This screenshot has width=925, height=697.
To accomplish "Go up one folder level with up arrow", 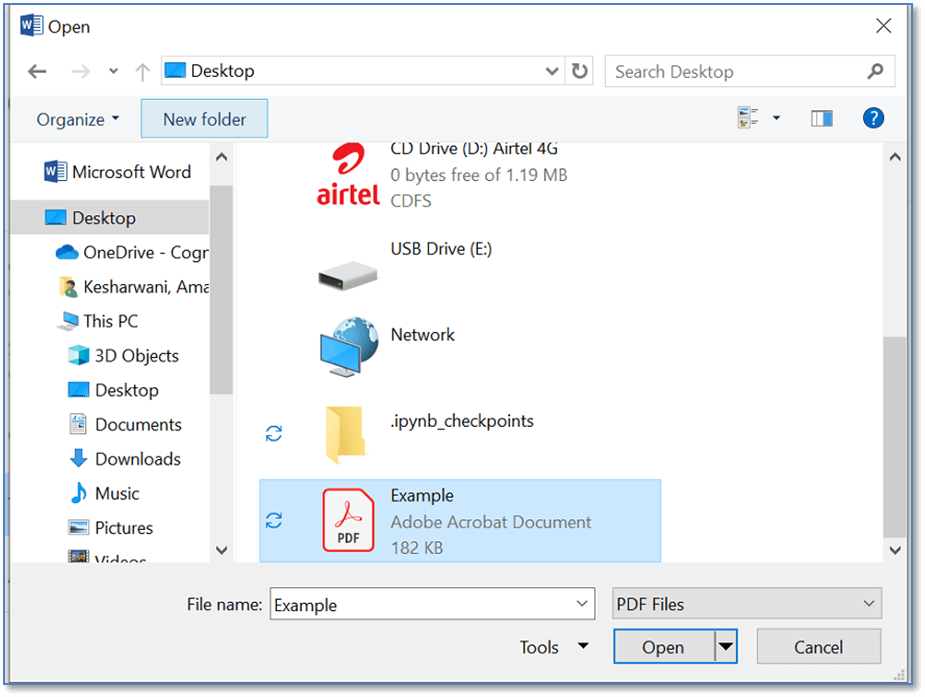I will (x=142, y=71).
